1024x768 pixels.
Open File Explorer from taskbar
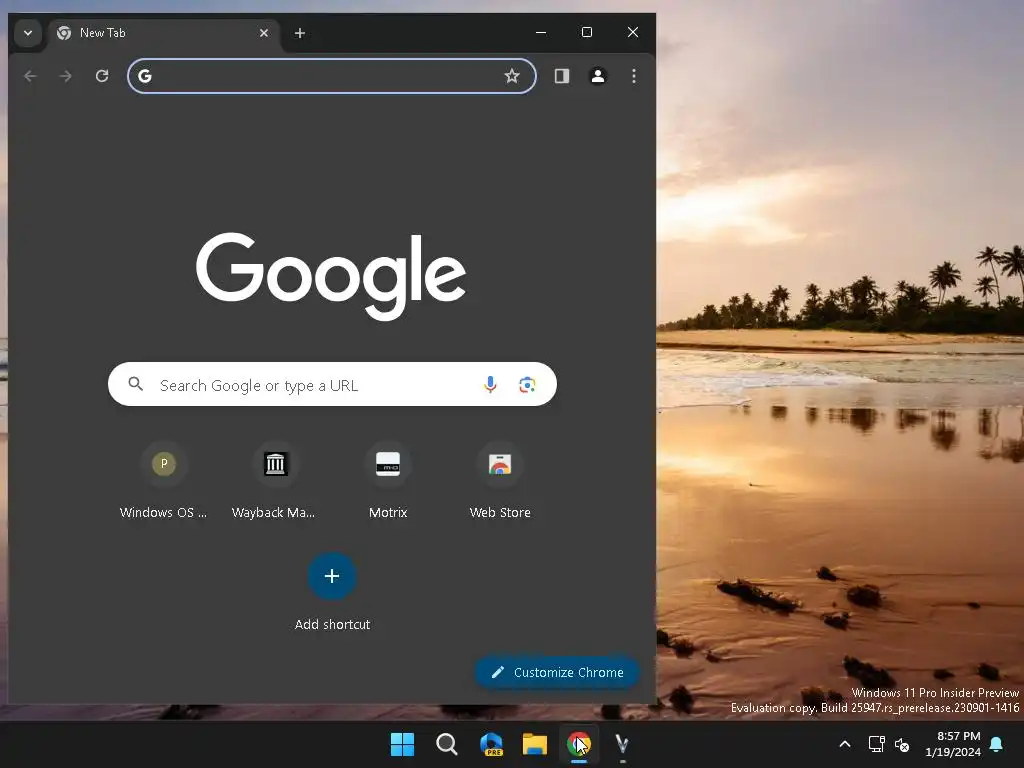point(535,744)
